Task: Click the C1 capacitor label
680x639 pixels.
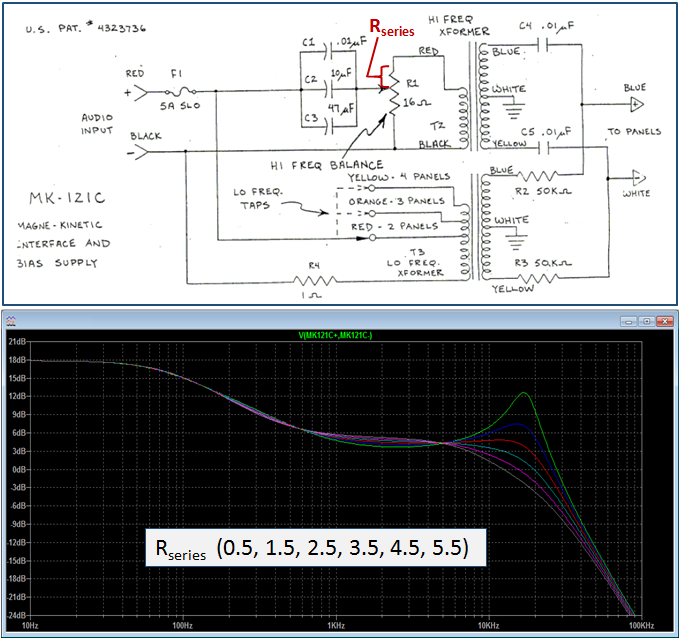Action: coord(308,42)
